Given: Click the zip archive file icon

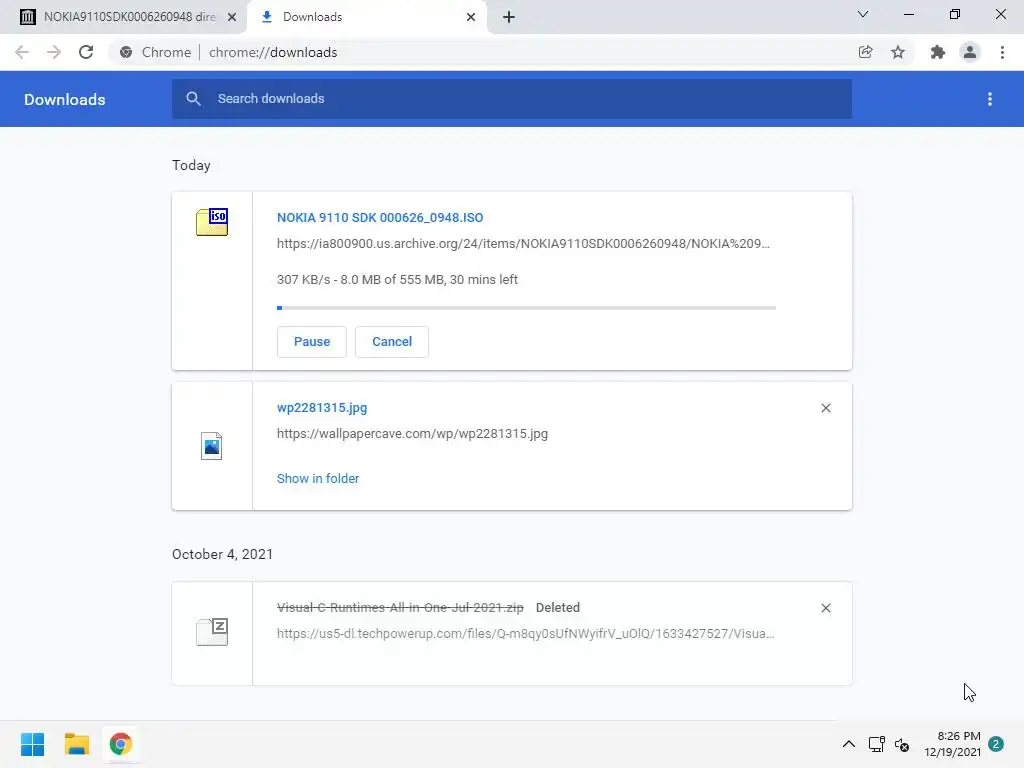Looking at the screenshot, I should click(x=212, y=632).
